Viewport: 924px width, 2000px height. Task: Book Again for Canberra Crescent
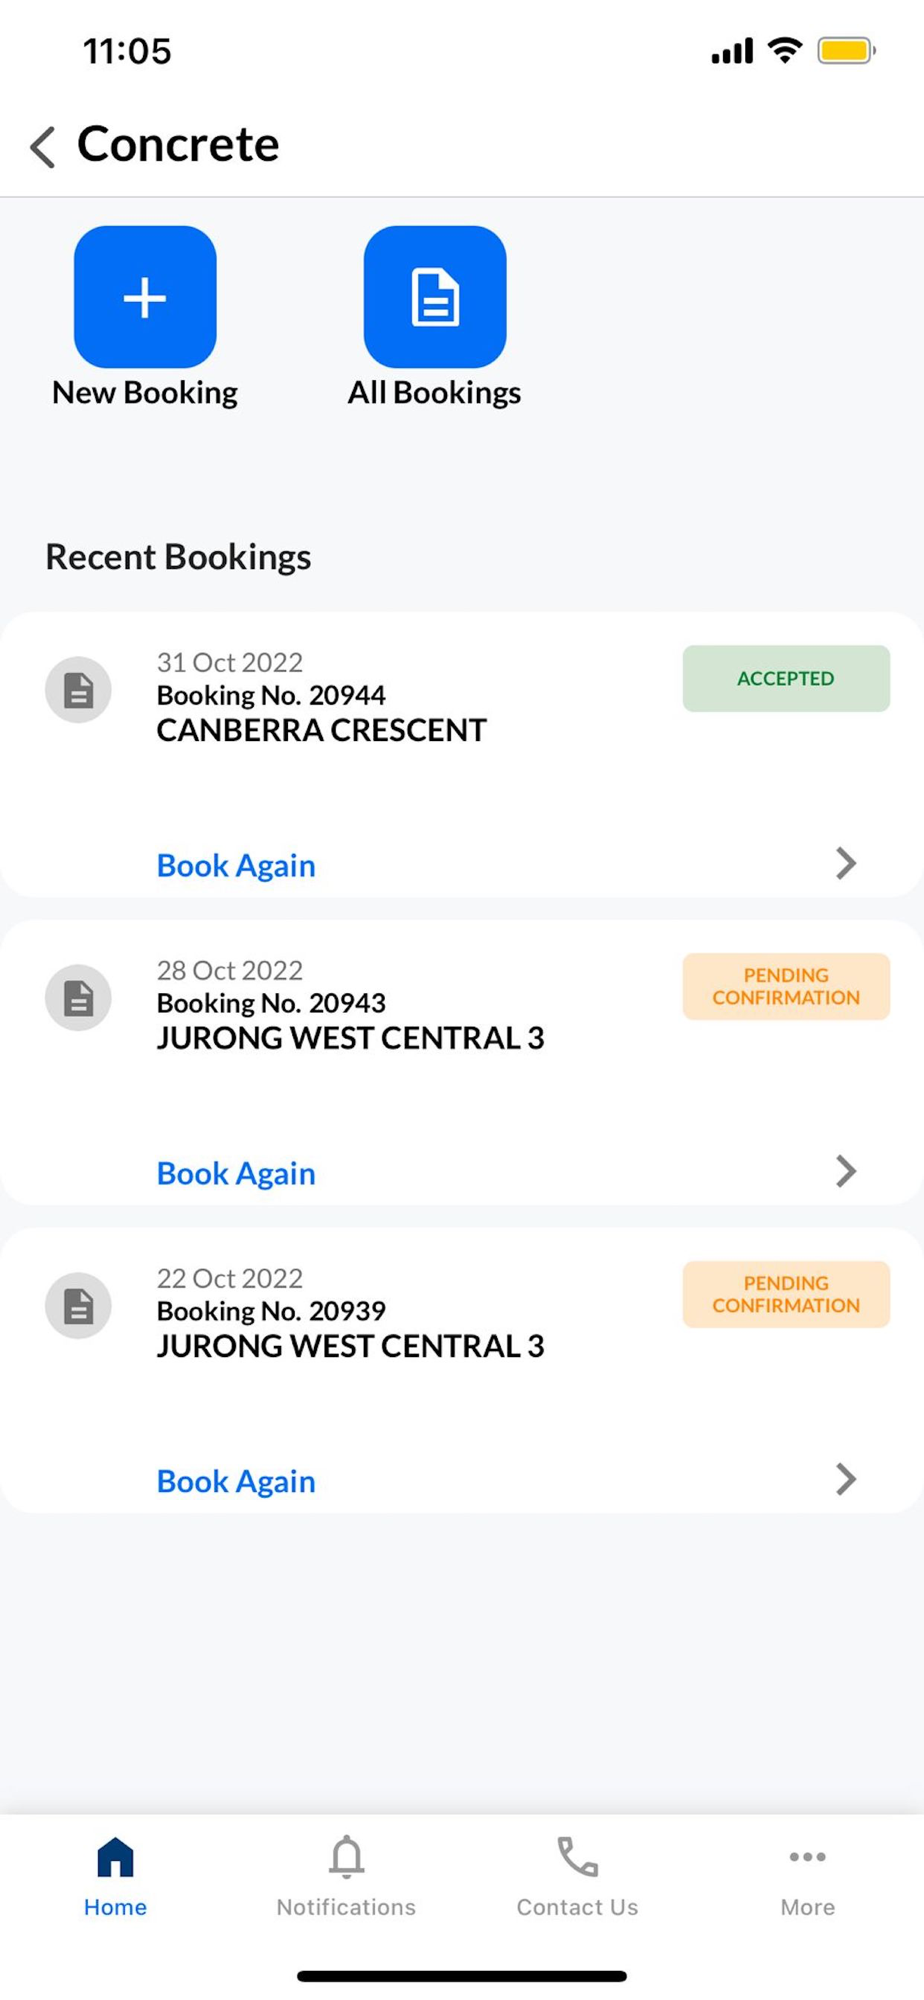coord(236,866)
